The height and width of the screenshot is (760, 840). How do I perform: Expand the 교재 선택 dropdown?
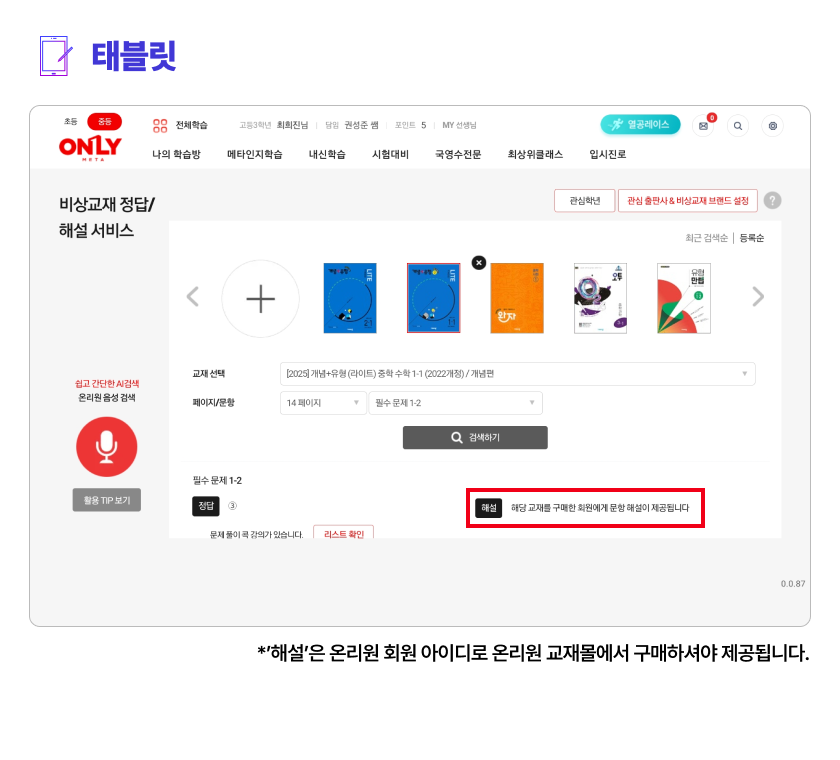pos(518,374)
